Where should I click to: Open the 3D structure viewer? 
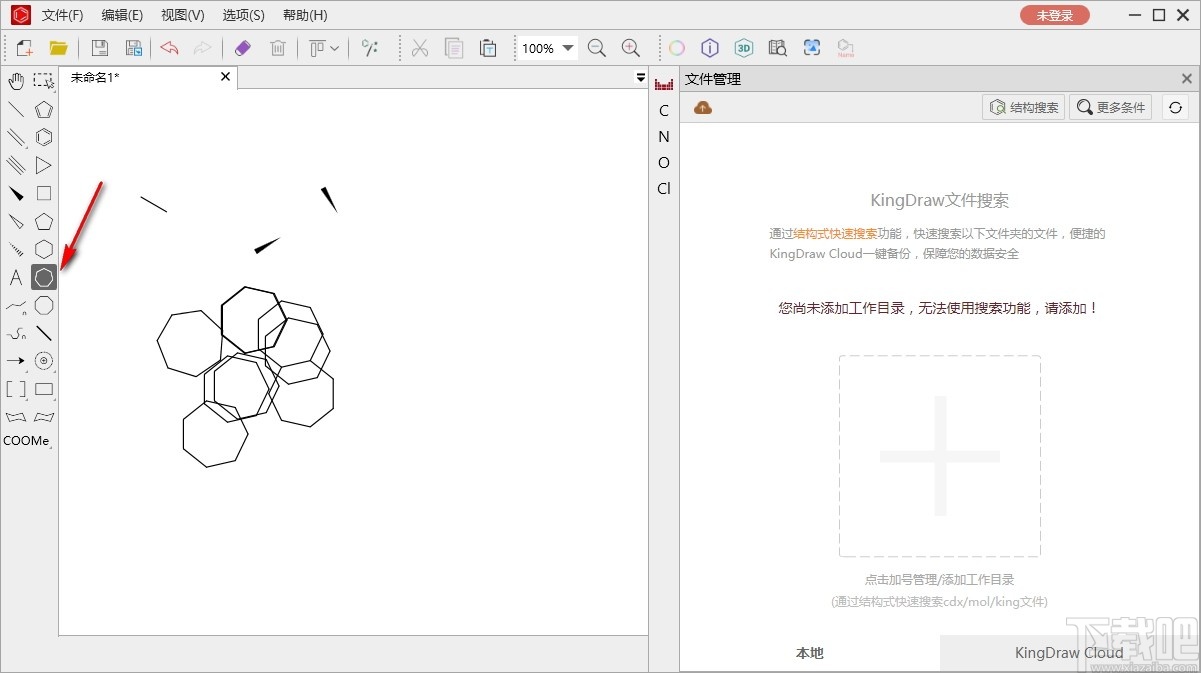pos(743,47)
